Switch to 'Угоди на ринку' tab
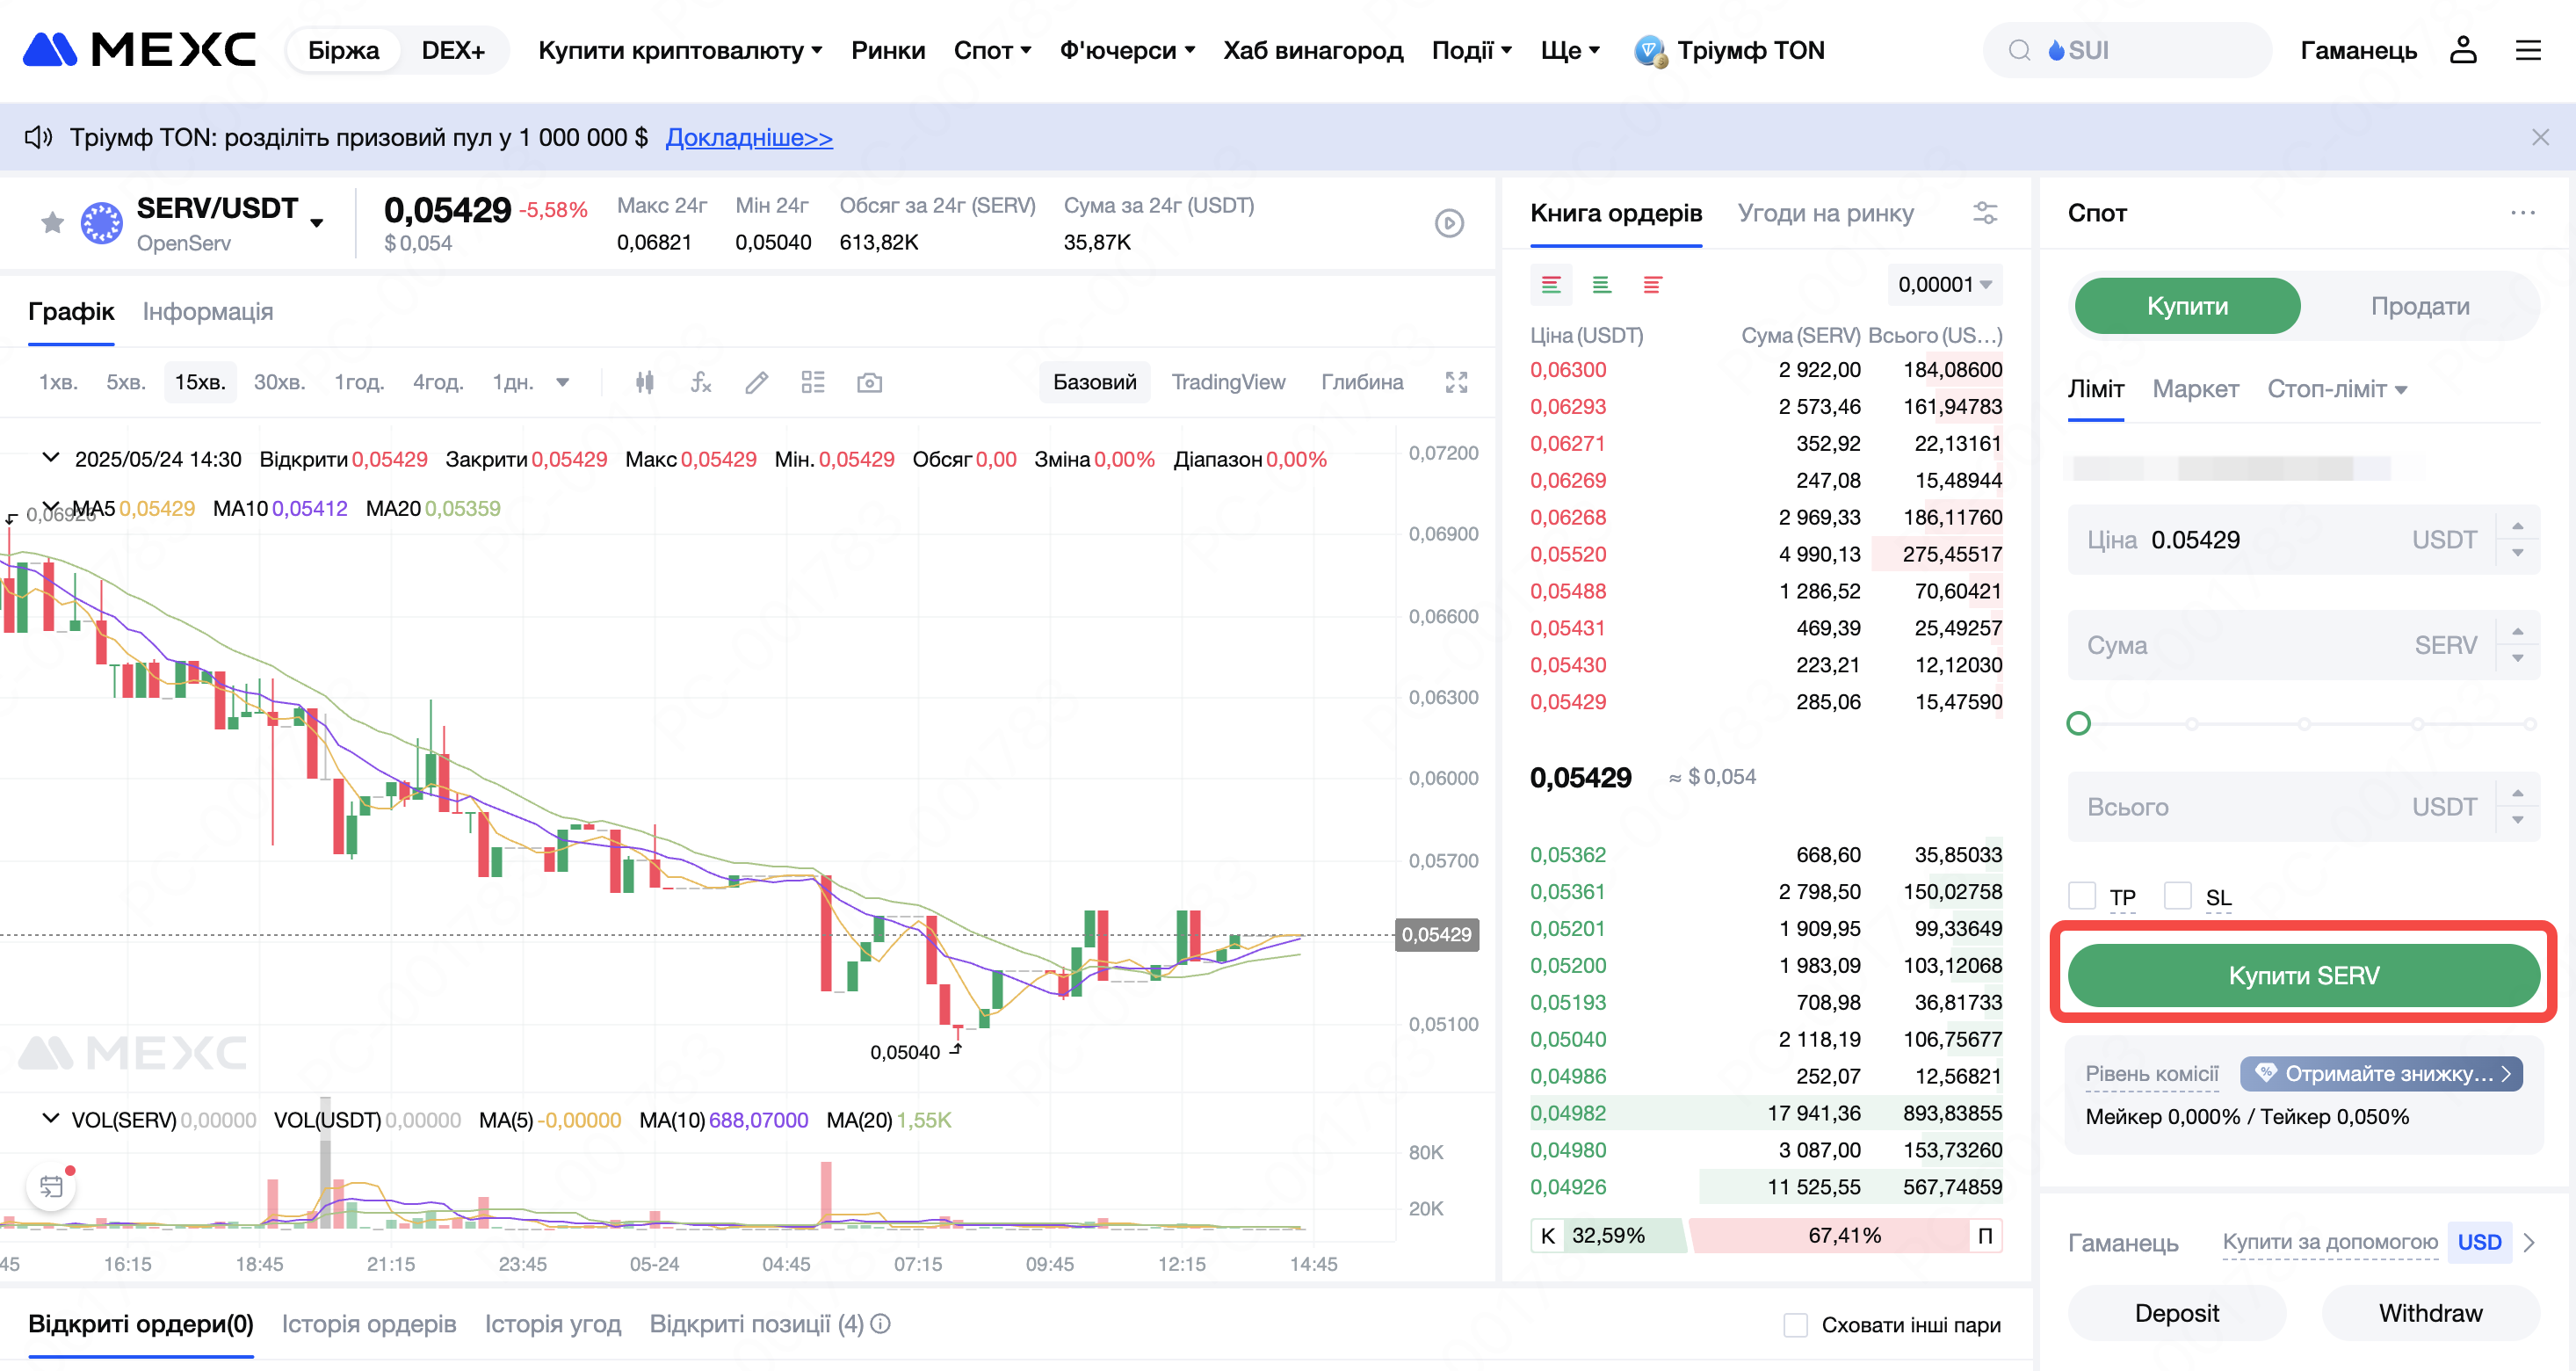This screenshot has width=2576, height=1371. click(1825, 213)
